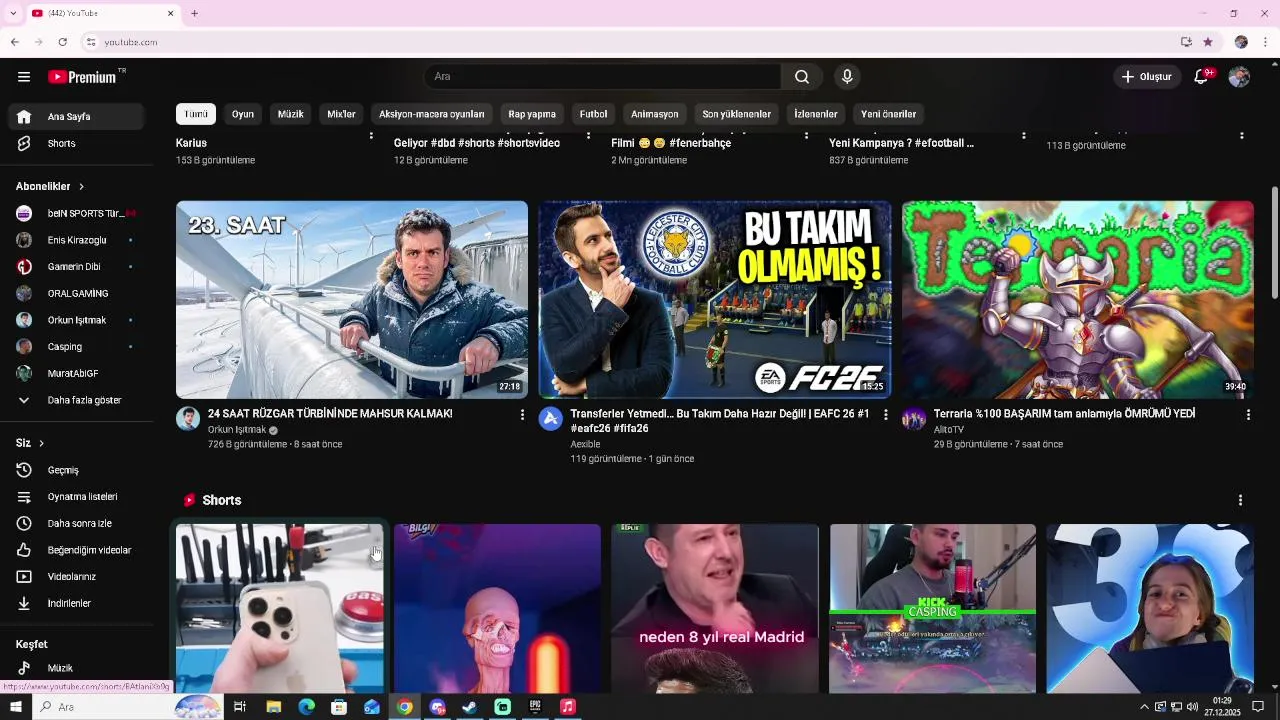The image size is (1280, 720).
Task: Reload the page in Chrome
Action: pos(62,42)
